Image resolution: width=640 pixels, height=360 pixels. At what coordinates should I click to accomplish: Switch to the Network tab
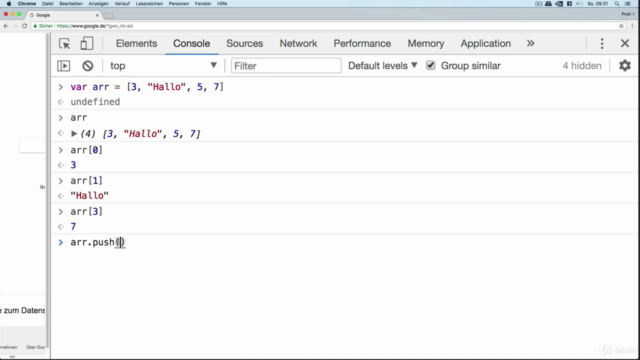tap(298, 43)
